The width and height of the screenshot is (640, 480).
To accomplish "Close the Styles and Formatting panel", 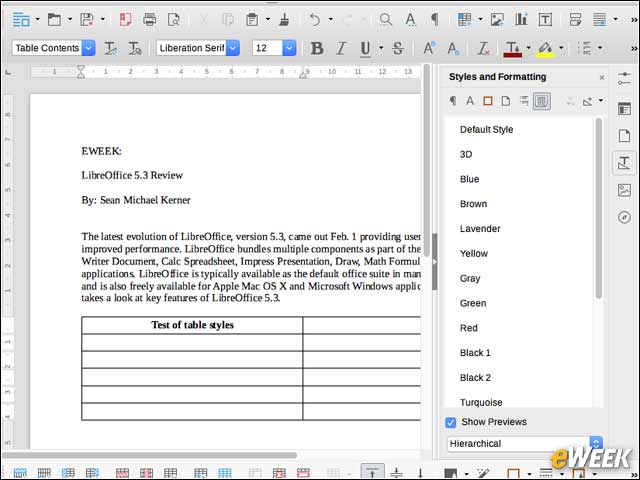I will tap(602, 77).
